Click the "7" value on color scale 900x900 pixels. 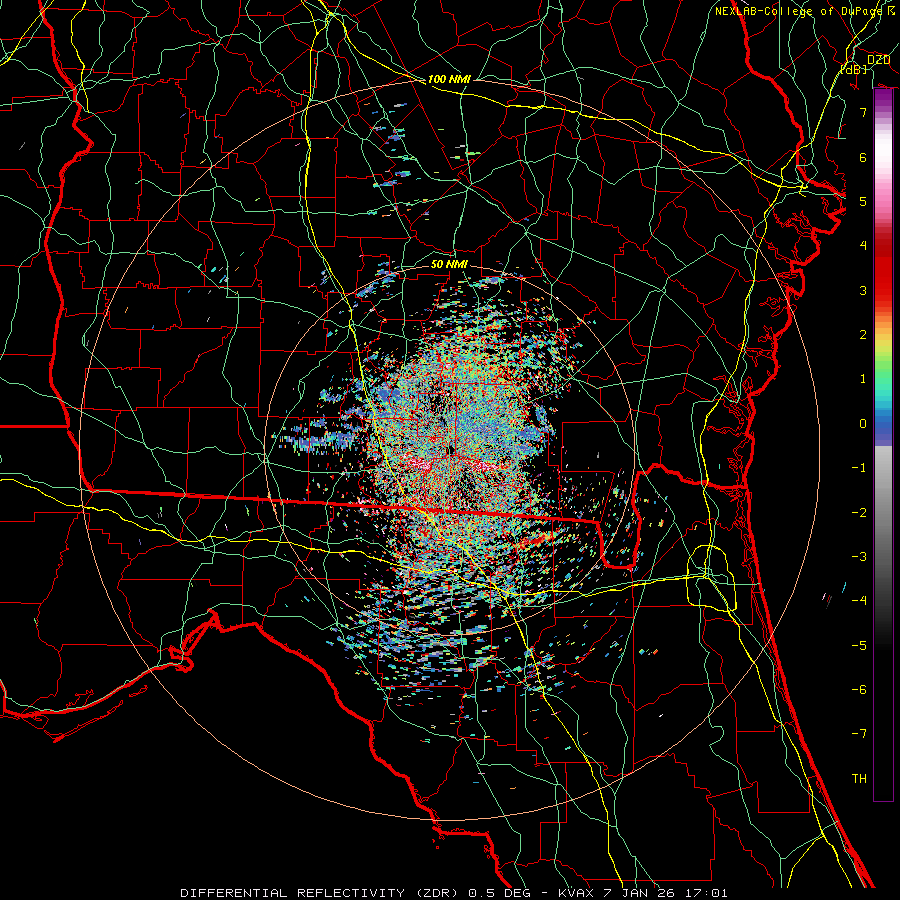coord(863,112)
